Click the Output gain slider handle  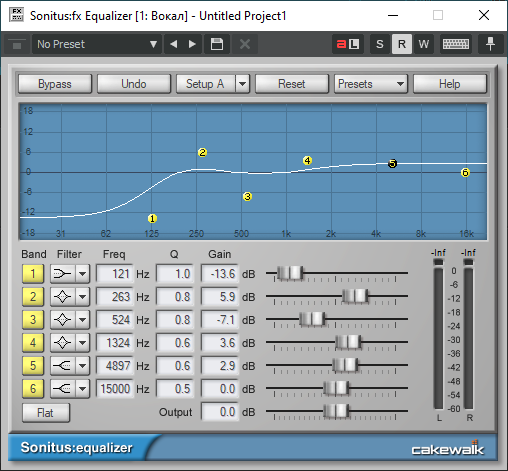click(336, 411)
